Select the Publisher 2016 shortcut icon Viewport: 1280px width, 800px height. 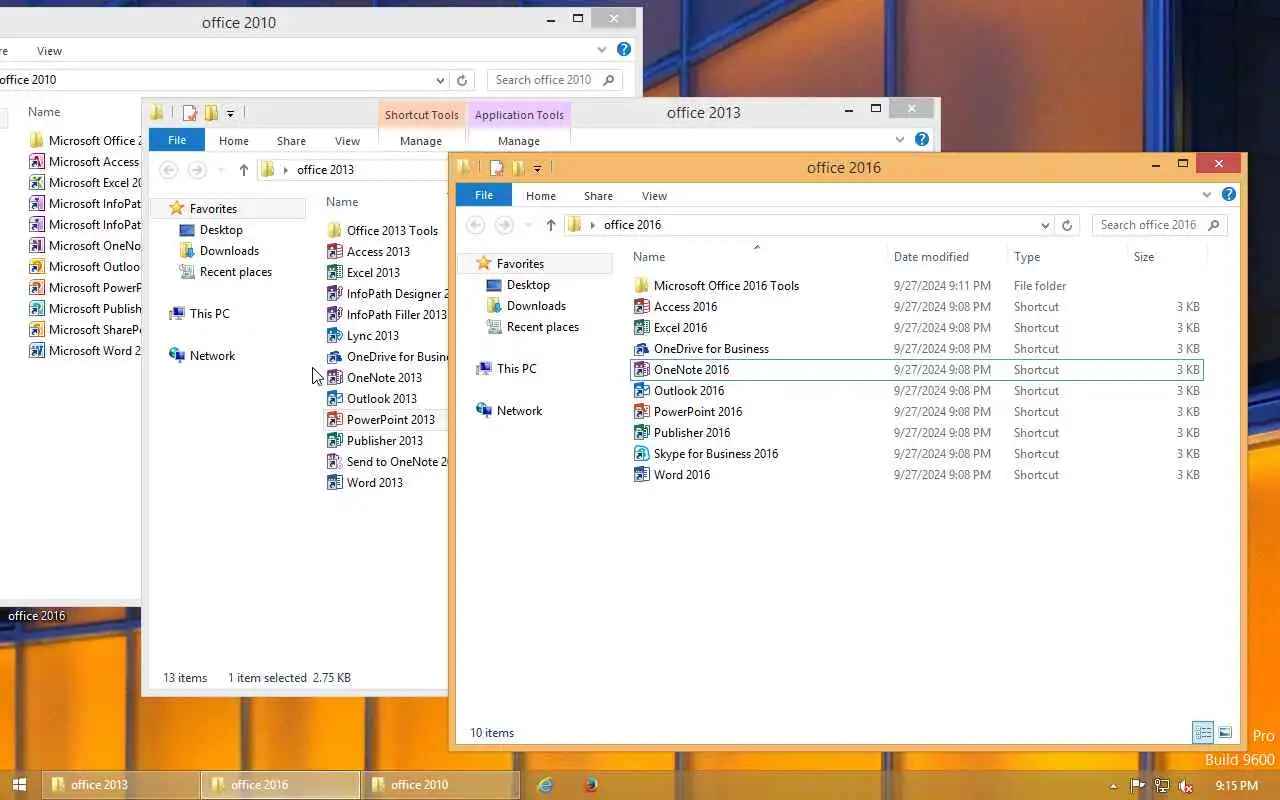tap(642, 433)
